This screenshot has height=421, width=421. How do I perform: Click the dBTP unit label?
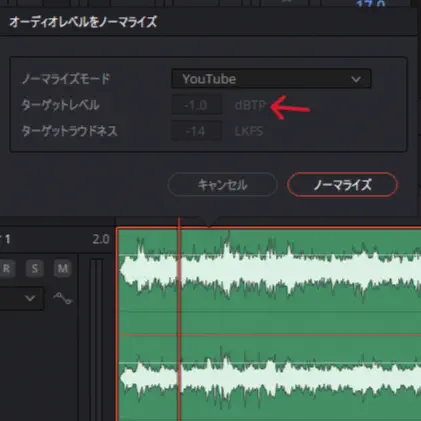(250, 105)
